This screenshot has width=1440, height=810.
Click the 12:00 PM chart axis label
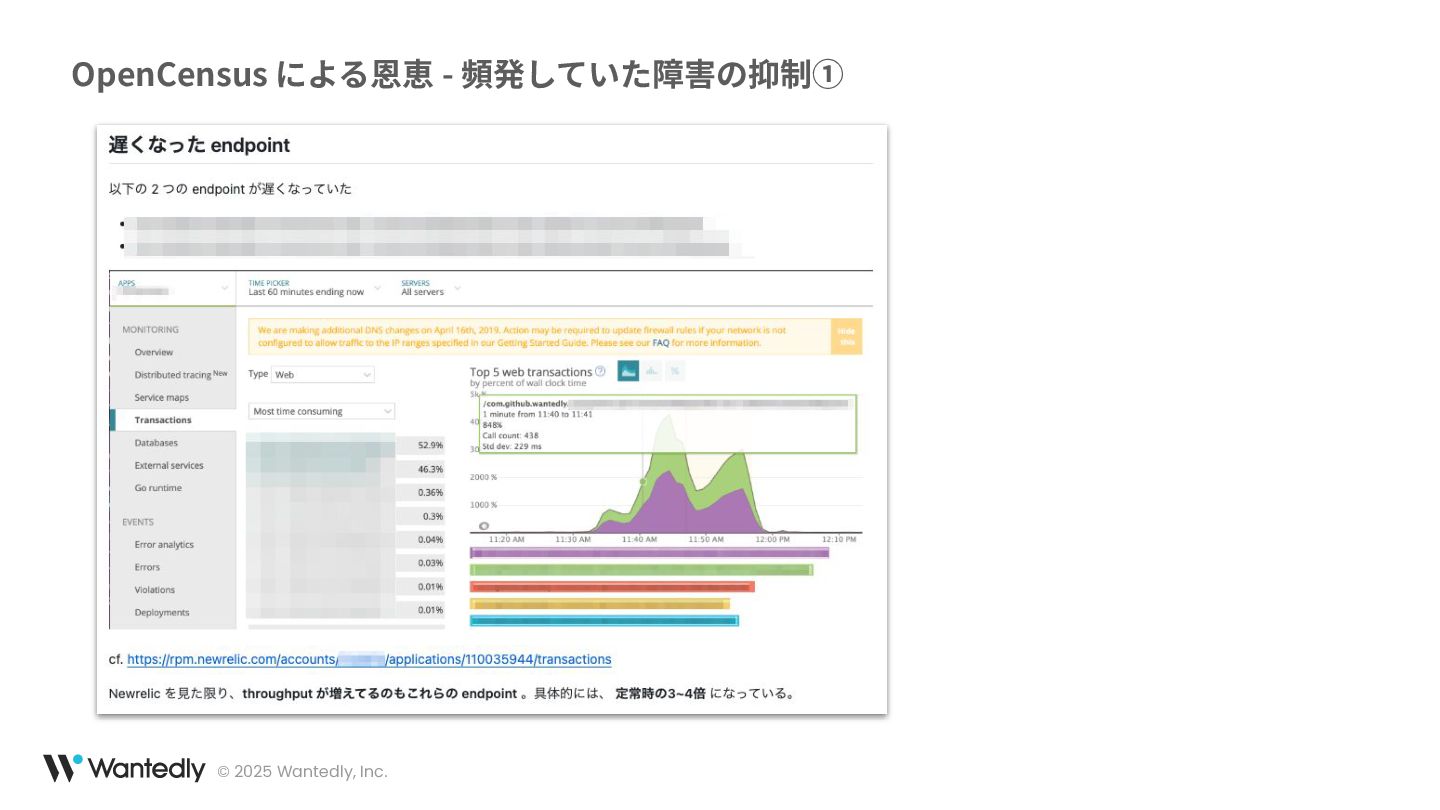(771, 539)
